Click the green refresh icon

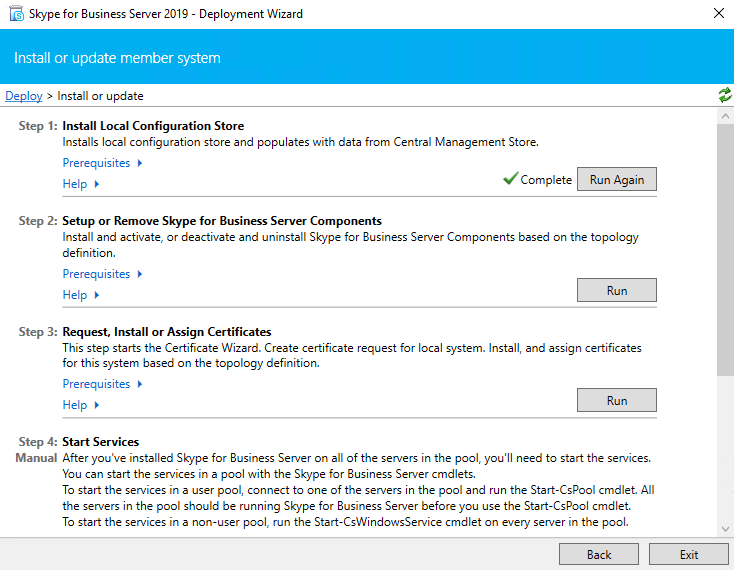click(725, 95)
